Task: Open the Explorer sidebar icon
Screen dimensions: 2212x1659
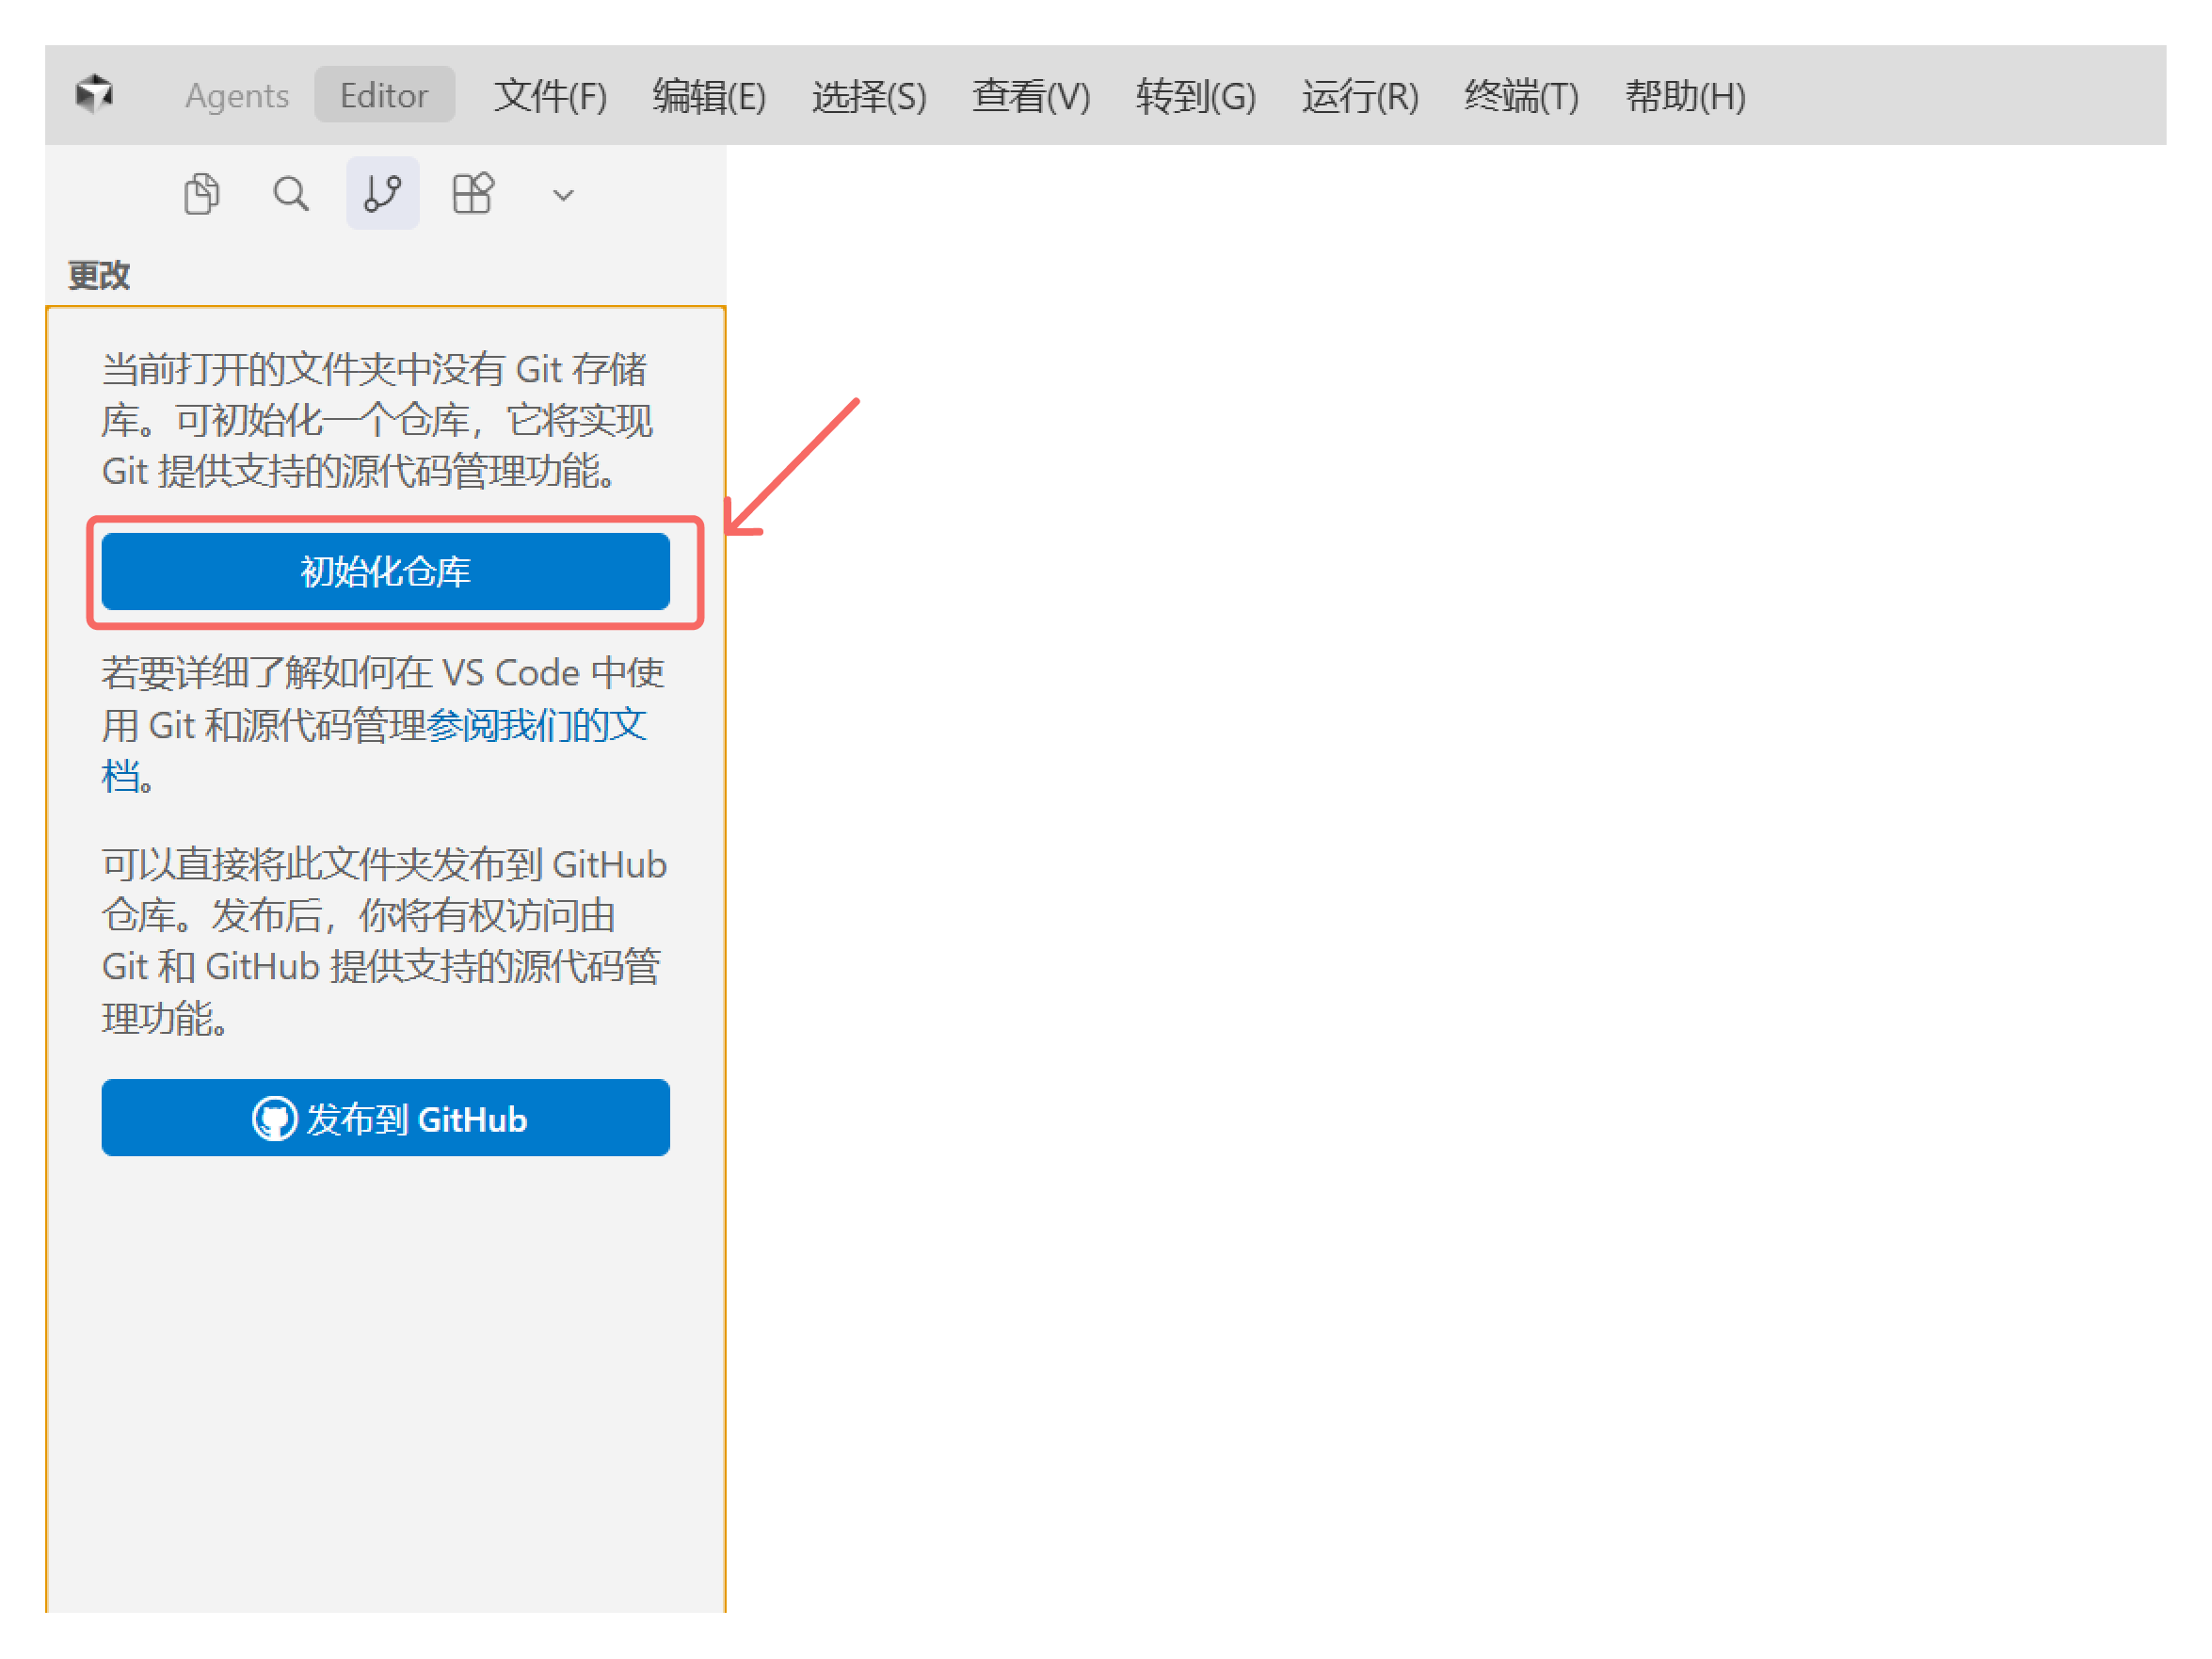Action: [x=201, y=193]
